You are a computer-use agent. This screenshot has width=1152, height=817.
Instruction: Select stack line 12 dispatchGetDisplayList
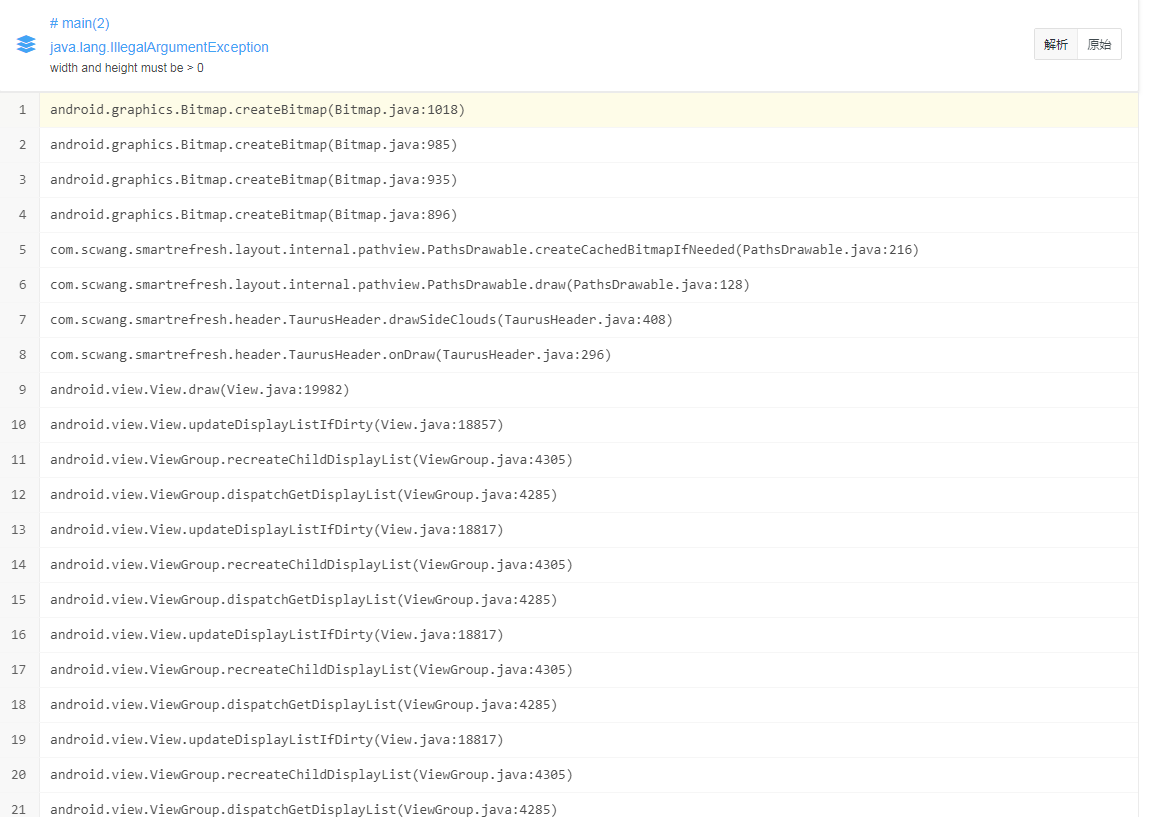588,495
